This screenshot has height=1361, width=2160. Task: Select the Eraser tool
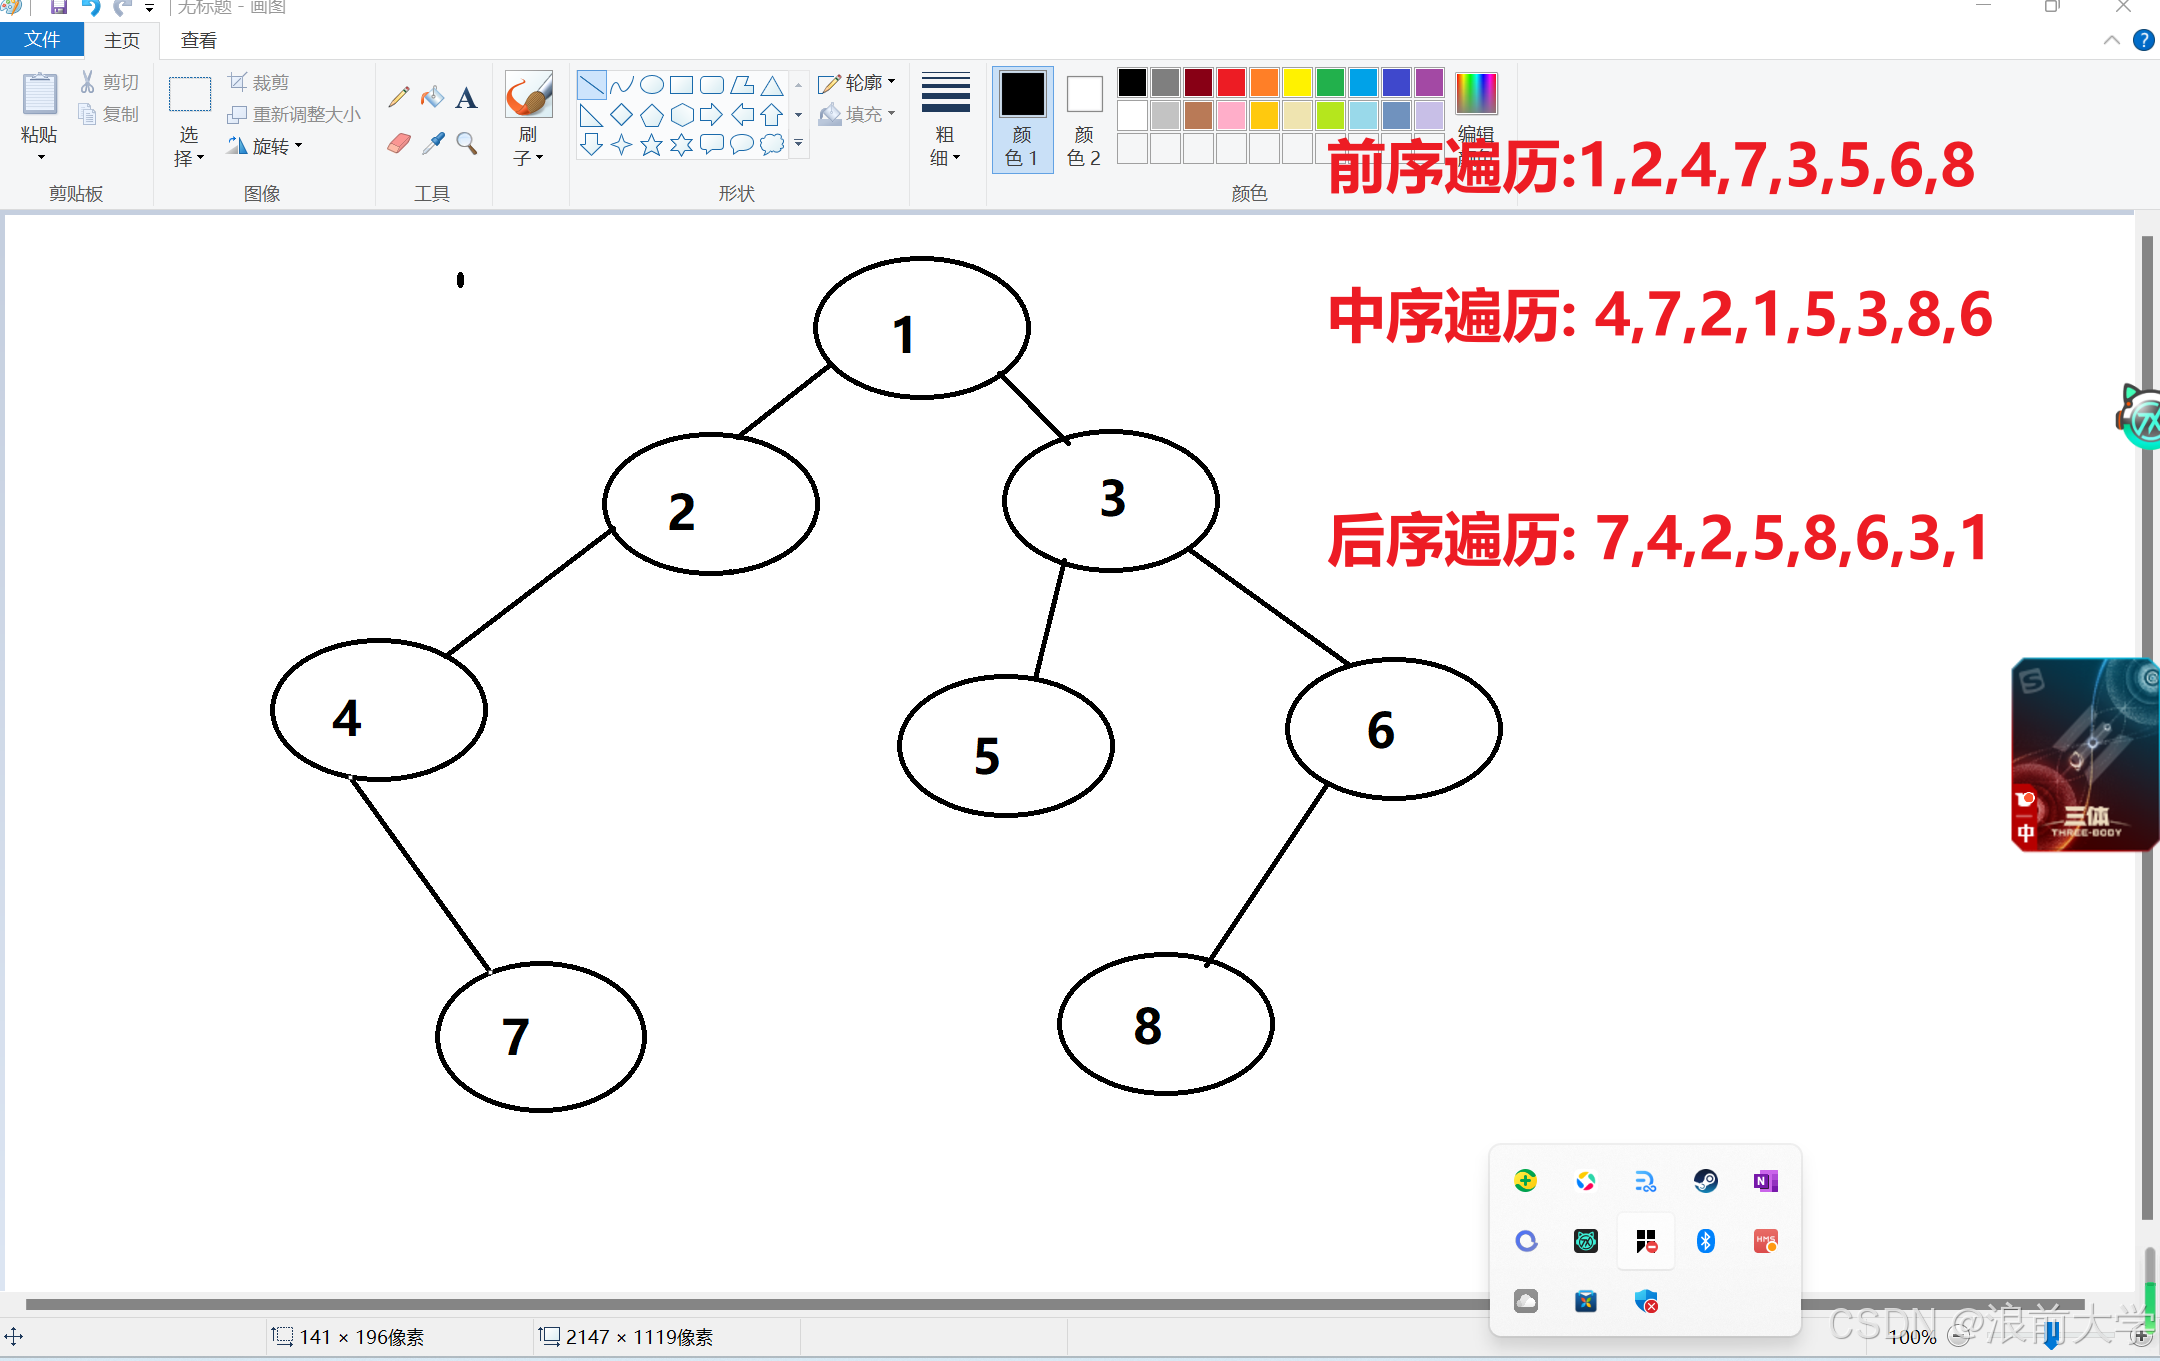[x=399, y=143]
